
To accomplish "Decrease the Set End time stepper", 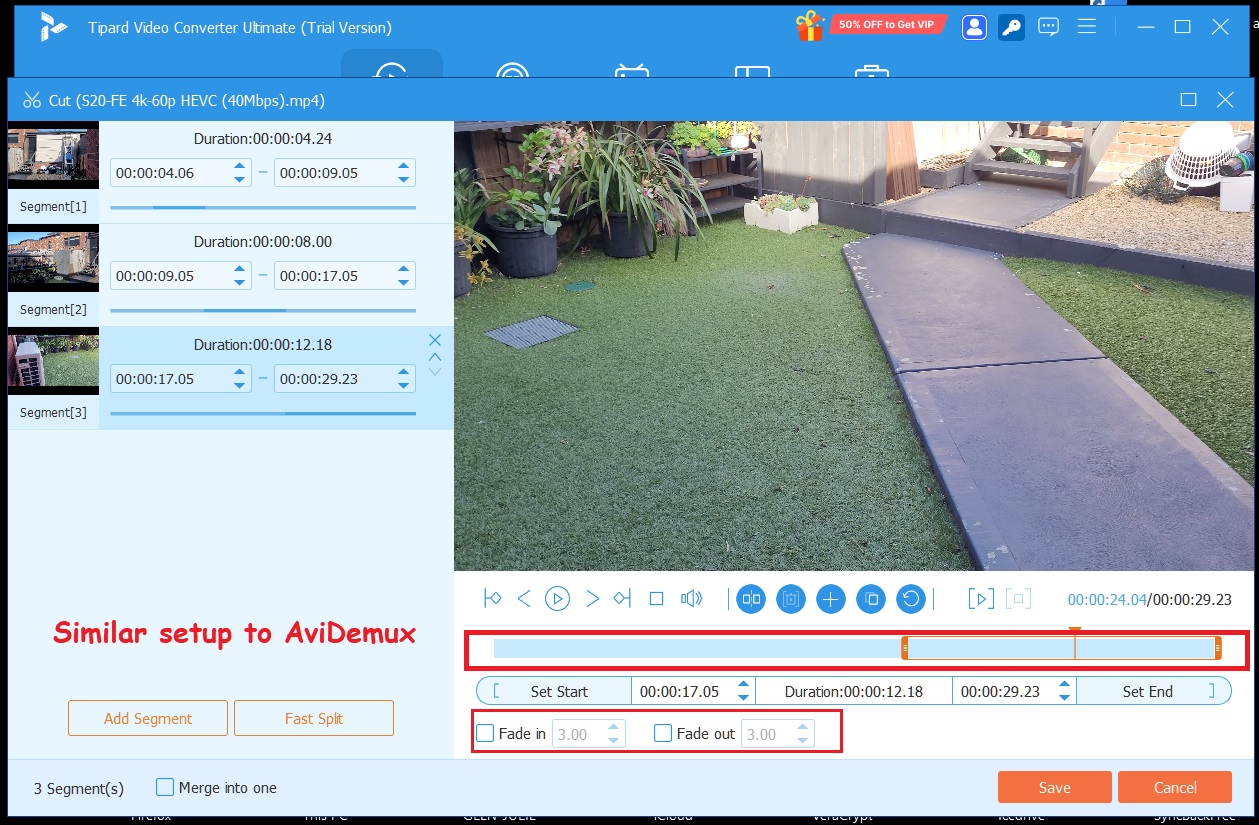I will (1064, 697).
